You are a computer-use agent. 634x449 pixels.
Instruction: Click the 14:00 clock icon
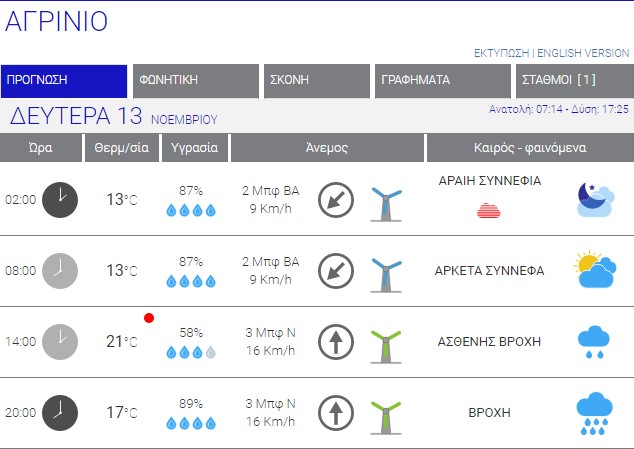(60, 341)
